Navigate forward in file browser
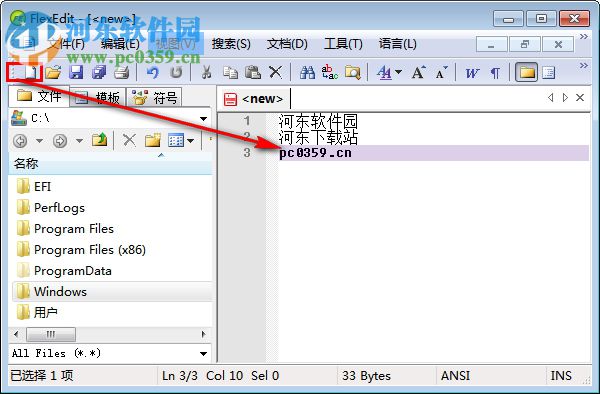Image resolution: width=600 pixels, height=394 pixels. tap(60, 141)
